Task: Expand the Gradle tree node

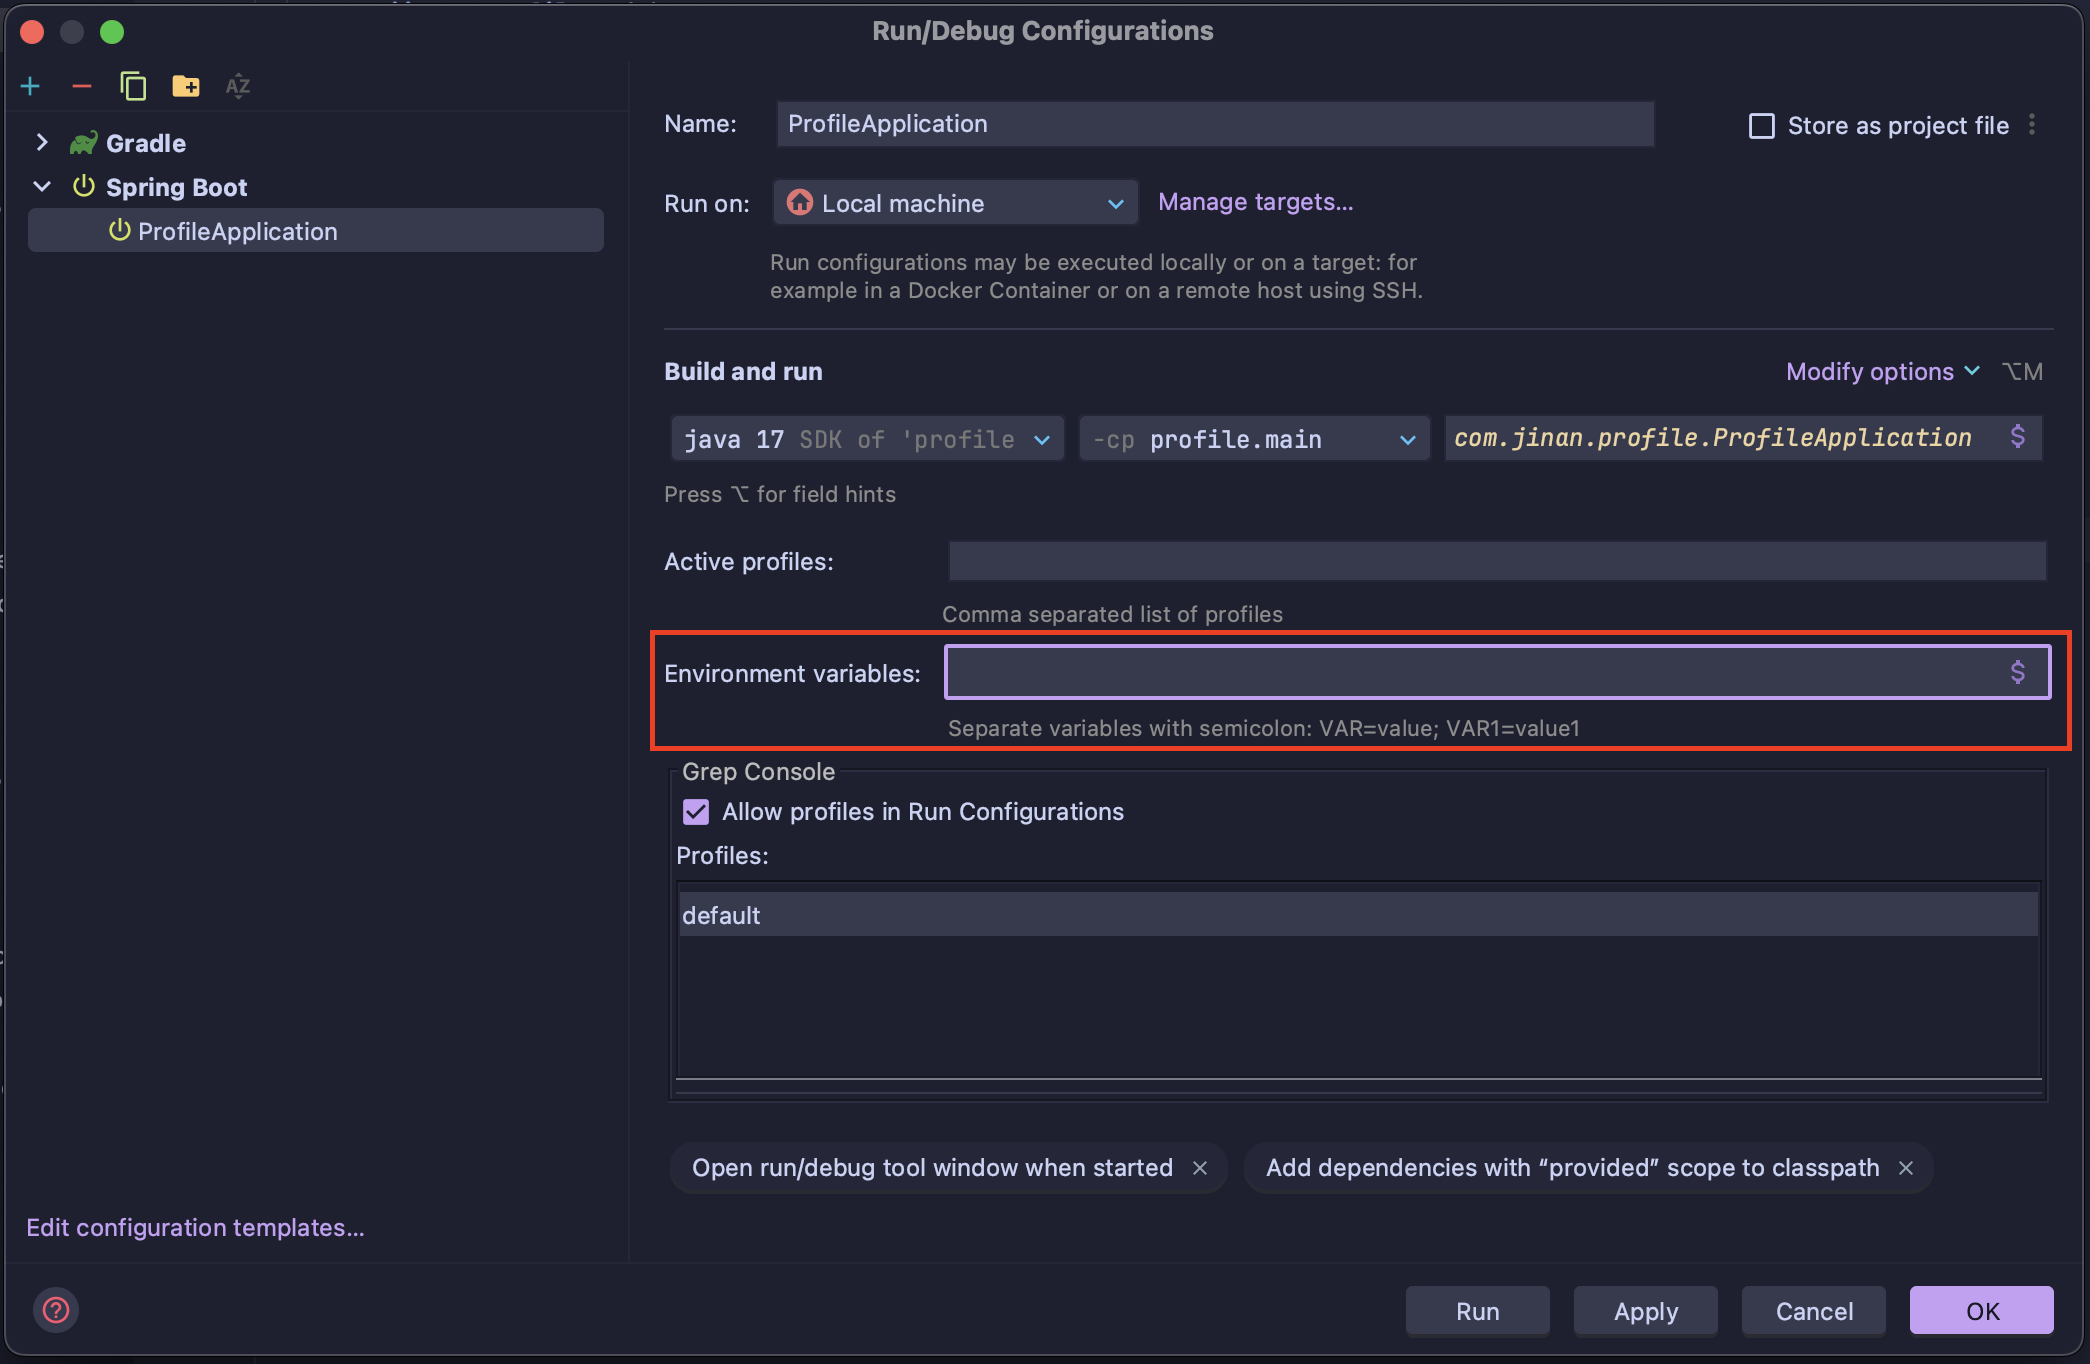Action: click(x=42, y=143)
